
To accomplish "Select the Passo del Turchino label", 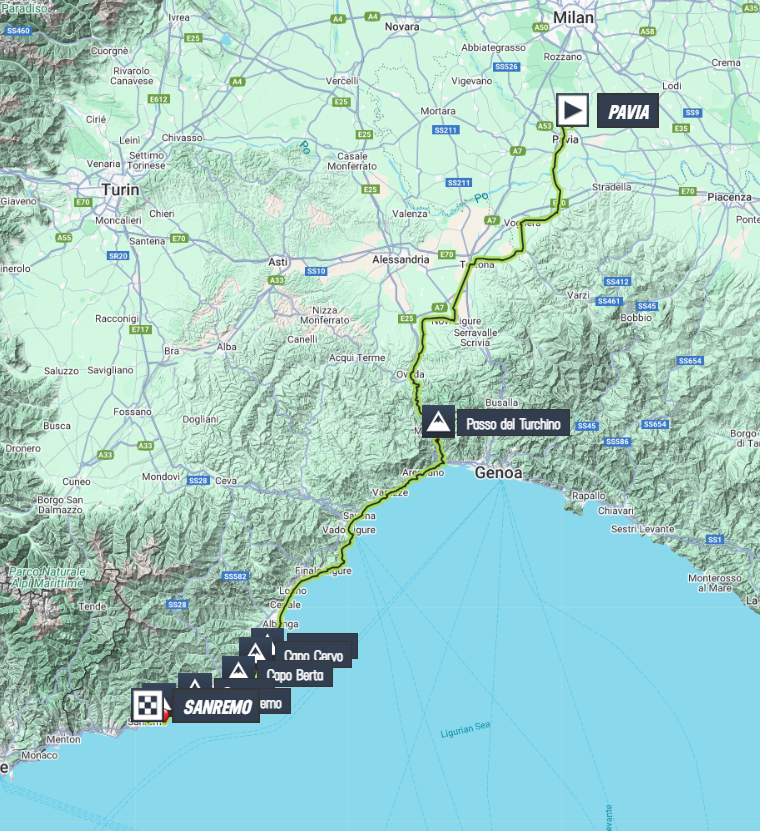I will click(x=516, y=424).
